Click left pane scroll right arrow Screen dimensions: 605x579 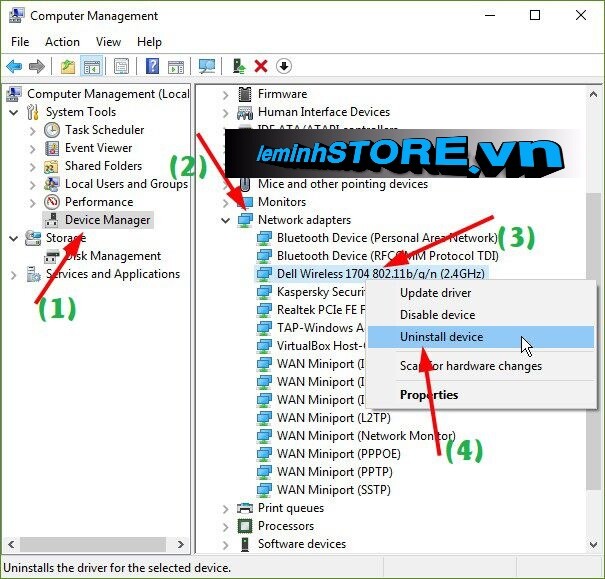[x=180, y=545]
